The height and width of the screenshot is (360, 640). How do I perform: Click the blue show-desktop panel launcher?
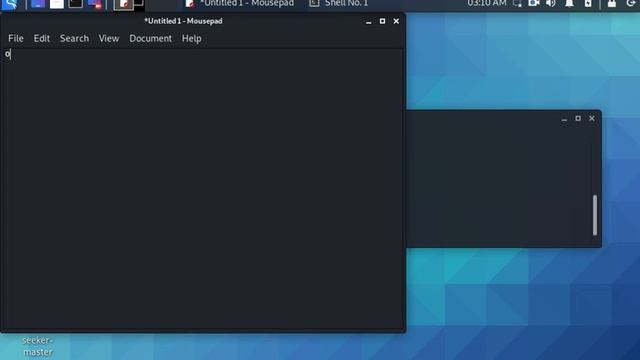coord(38,4)
